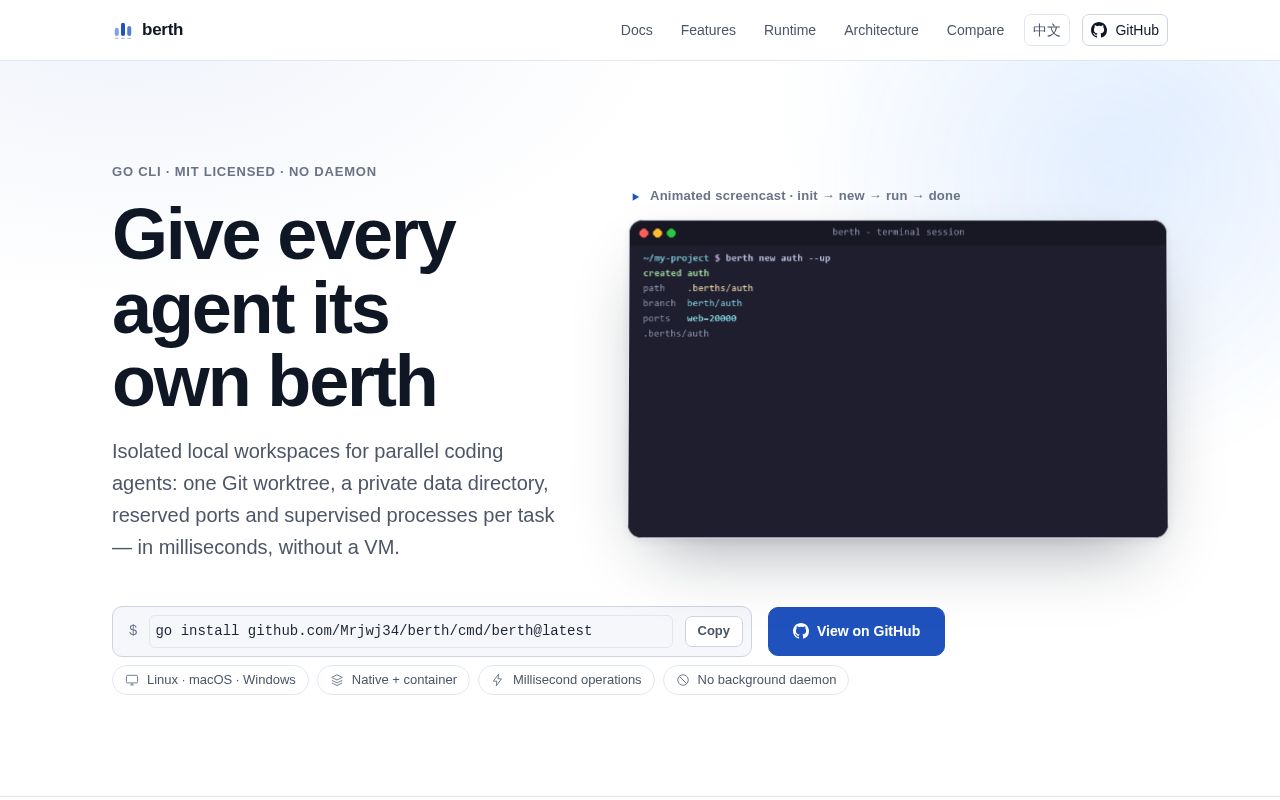This screenshot has height=800, width=1280.
Task: Click the 'GO CLI · MIT LICENSED · NO DAEMON' tagline
Action: click(x=244, y=172)
